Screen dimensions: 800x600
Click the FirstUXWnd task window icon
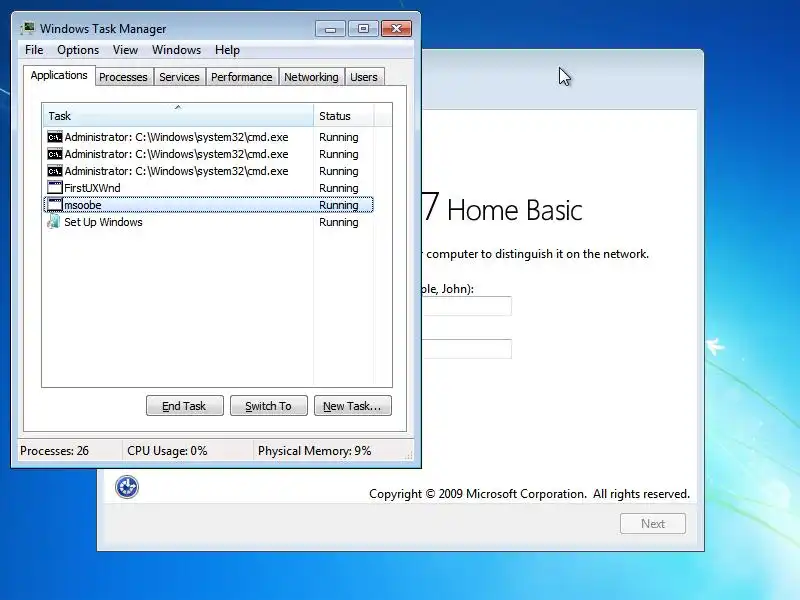pos(55,188)
